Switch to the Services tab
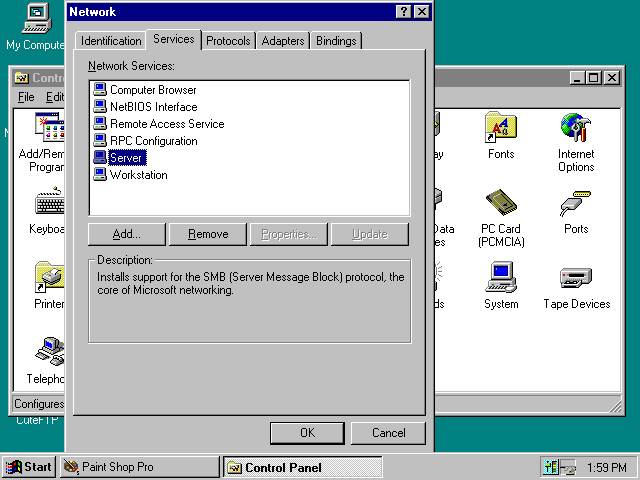Viewport: 640px width, 480px height. click(173, 39)
